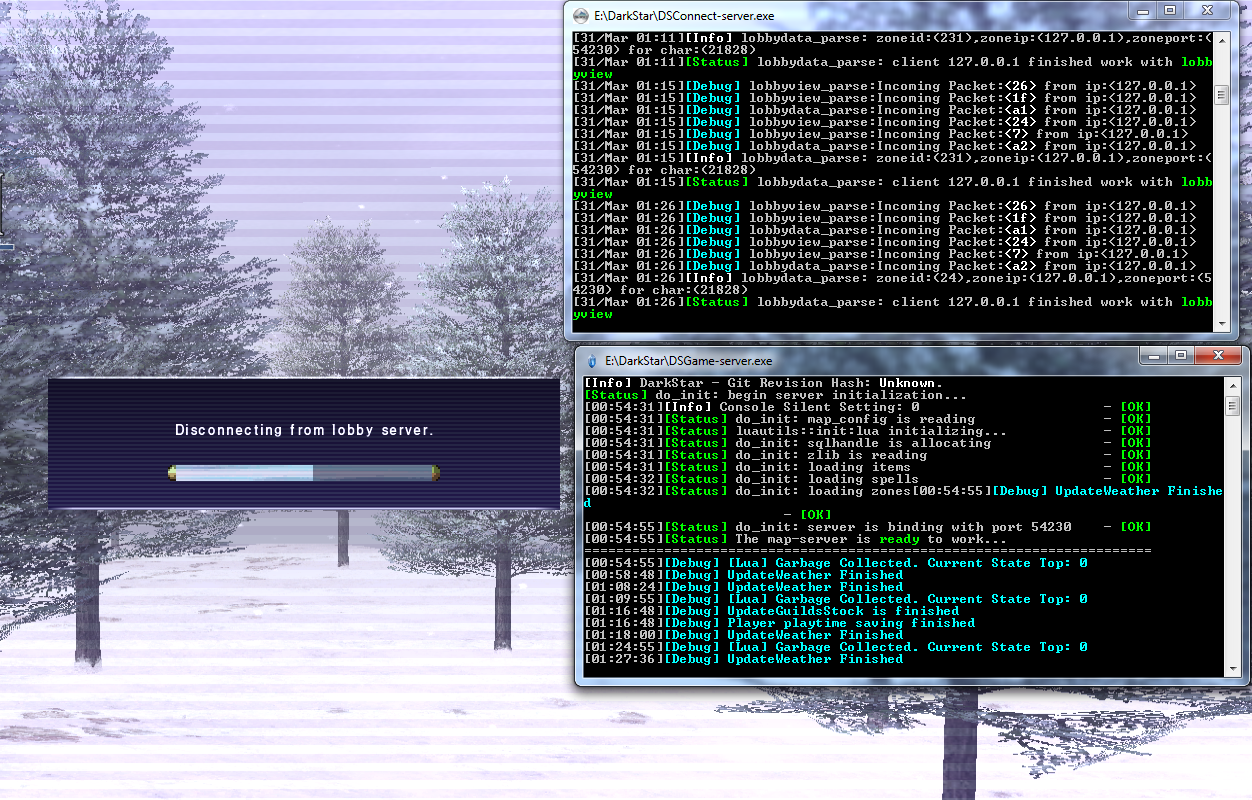1252x800 pixels.
Task: Maximize the DSGame-server console window
Action: tap(1181, 355)
